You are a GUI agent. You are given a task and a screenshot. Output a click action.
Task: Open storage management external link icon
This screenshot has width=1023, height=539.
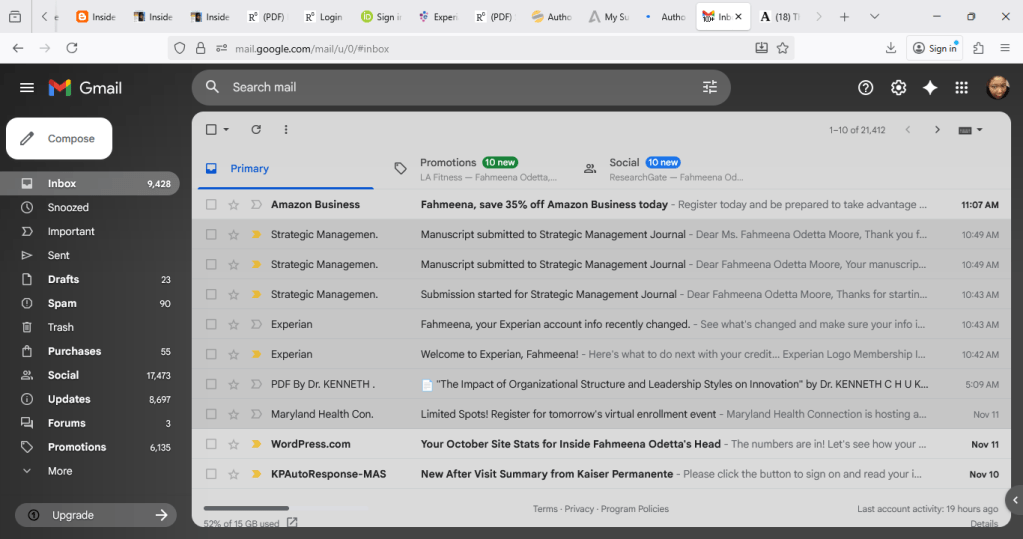292,523
